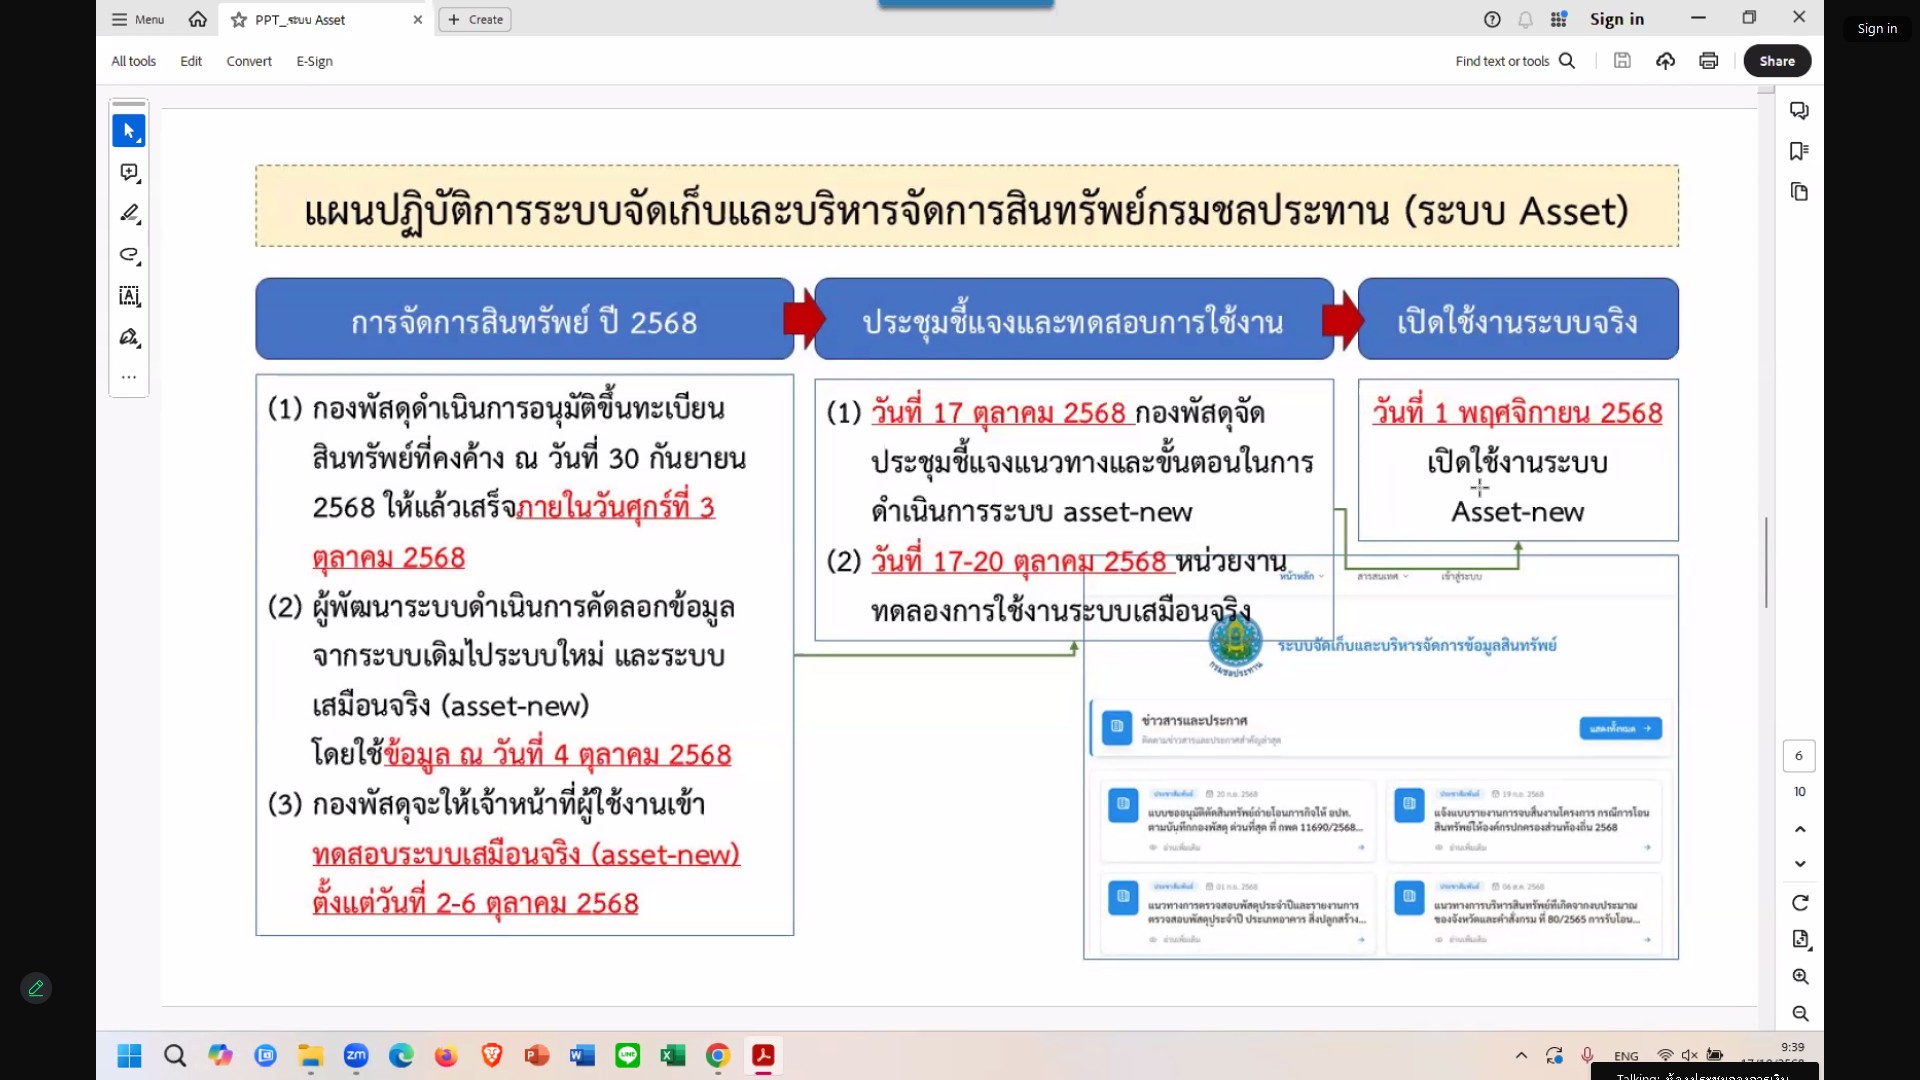Show hidden system tray icons
Image resolution: width=1920 pixels, height=1080 pixels.
[1521, 1055]
